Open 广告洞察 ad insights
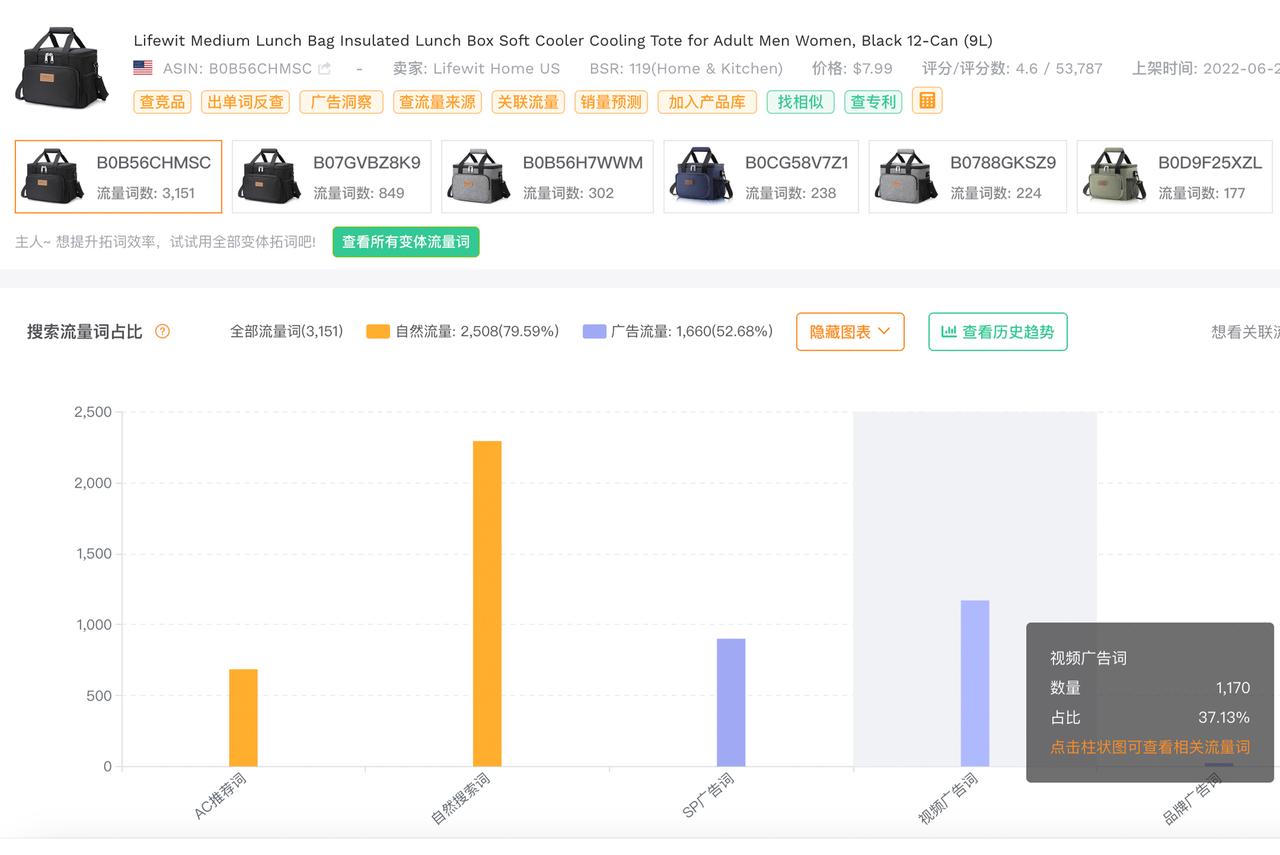 tap(341, 102)
